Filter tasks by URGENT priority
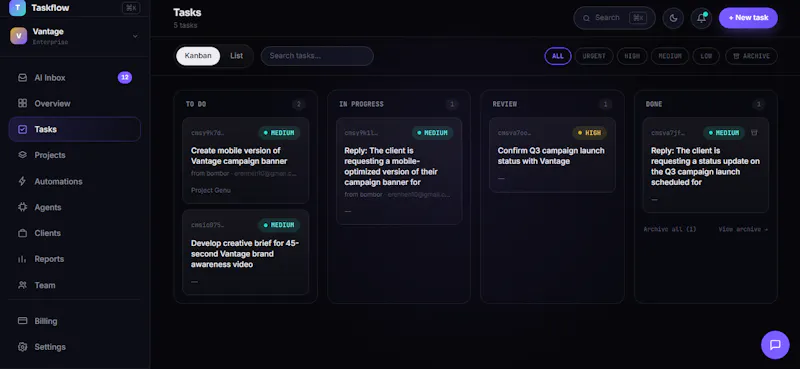The image size is (800, 369). (x=594, y=56)
